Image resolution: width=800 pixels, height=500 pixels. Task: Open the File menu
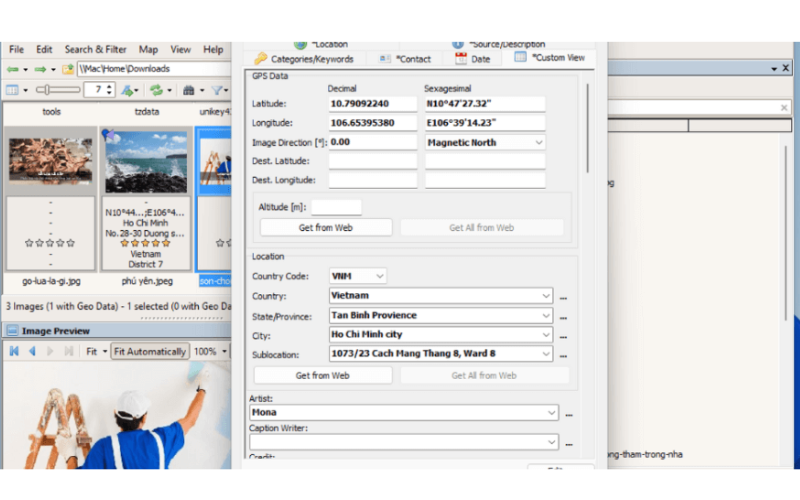[x=16, y=49]
